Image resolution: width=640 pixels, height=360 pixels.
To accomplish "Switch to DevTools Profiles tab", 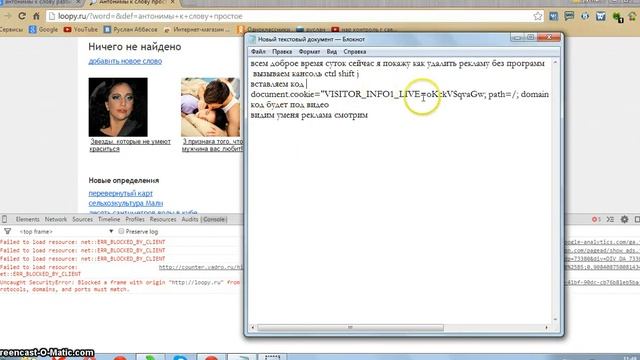I will click(135, 220).
